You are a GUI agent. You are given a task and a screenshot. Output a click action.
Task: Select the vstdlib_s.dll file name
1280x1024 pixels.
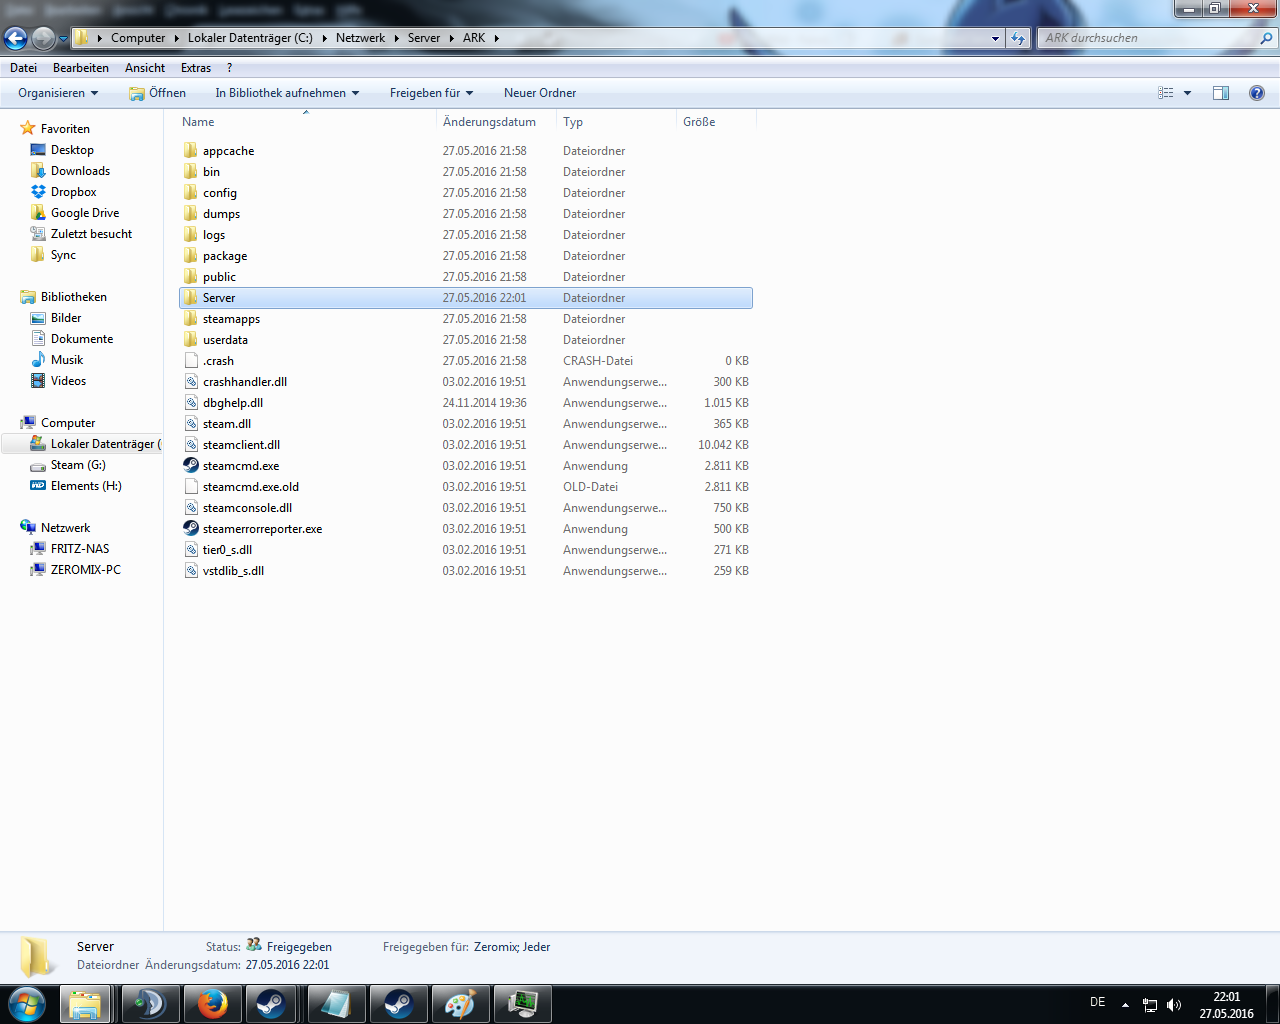[233, 571]
